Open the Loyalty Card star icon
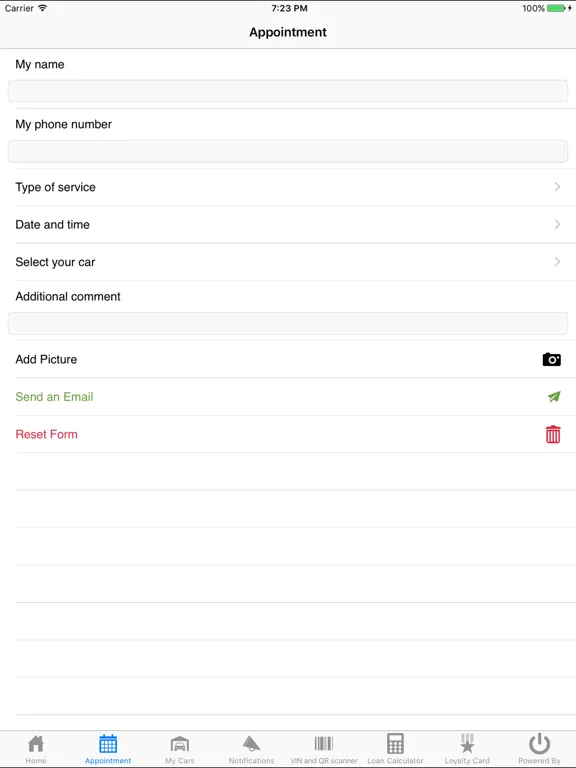The image size is (576, 768). coord(467,744)
